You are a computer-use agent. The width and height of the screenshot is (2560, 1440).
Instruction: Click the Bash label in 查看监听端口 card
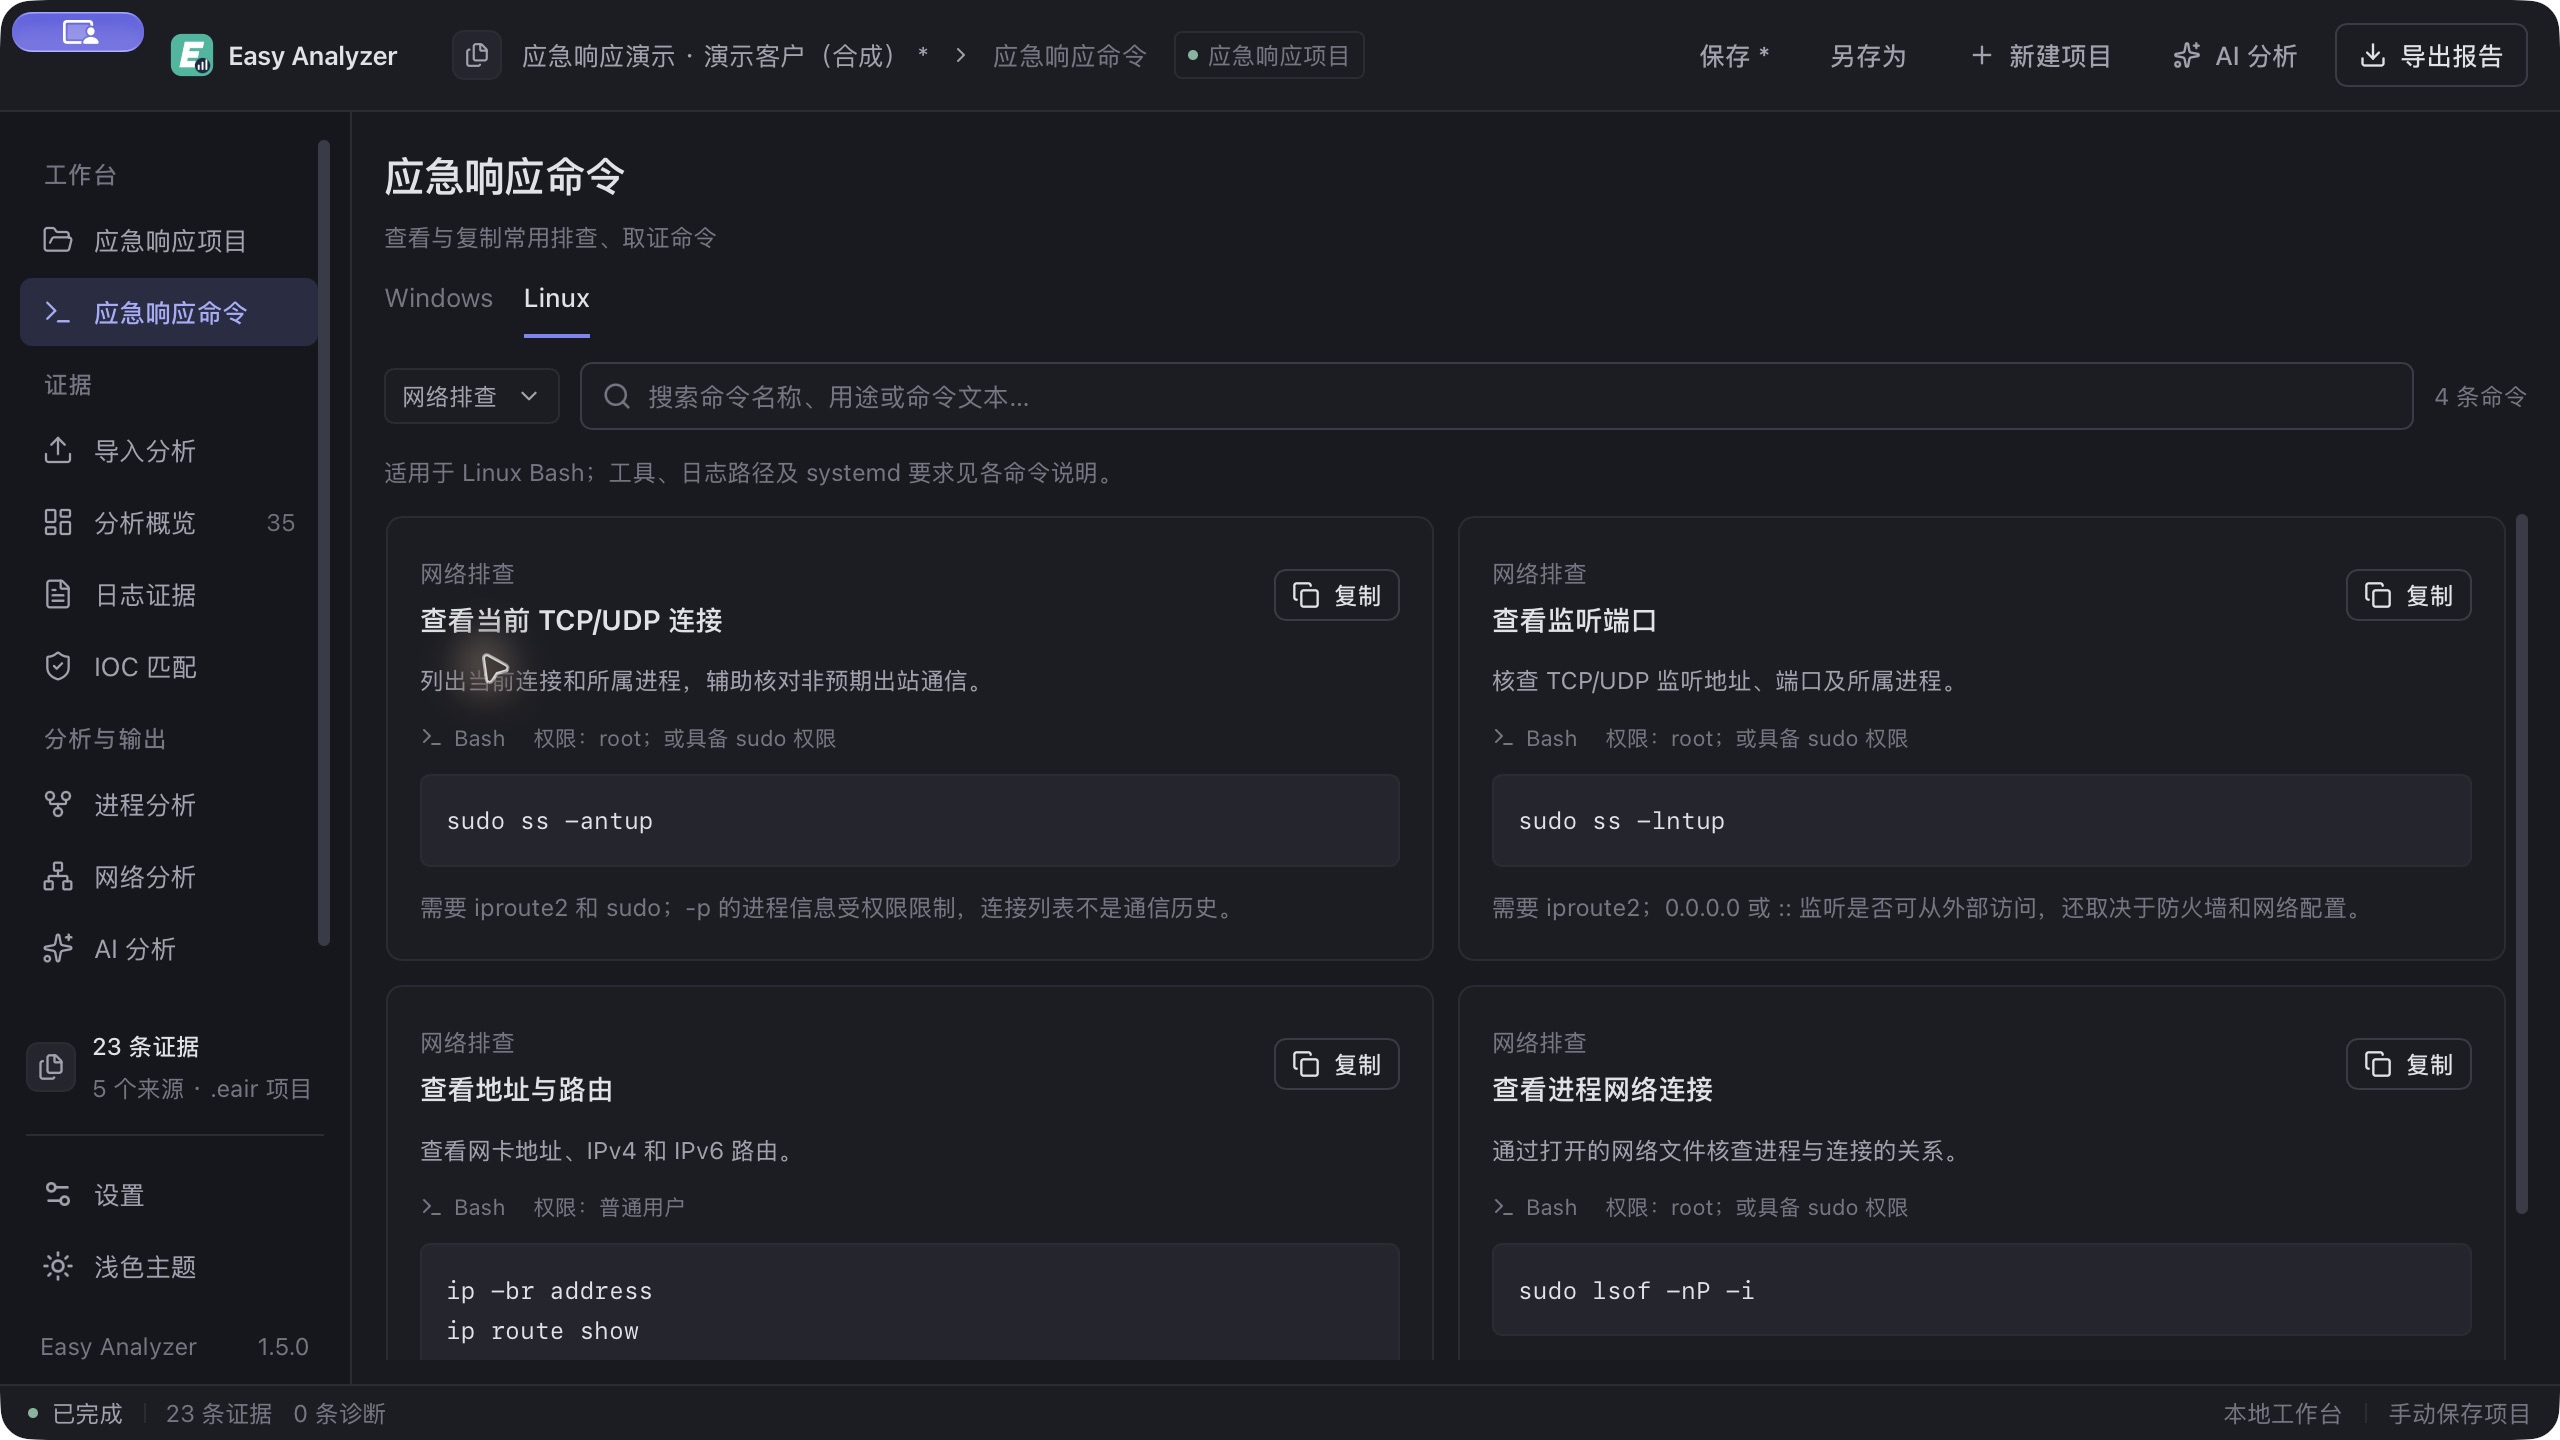(1551, 738)
